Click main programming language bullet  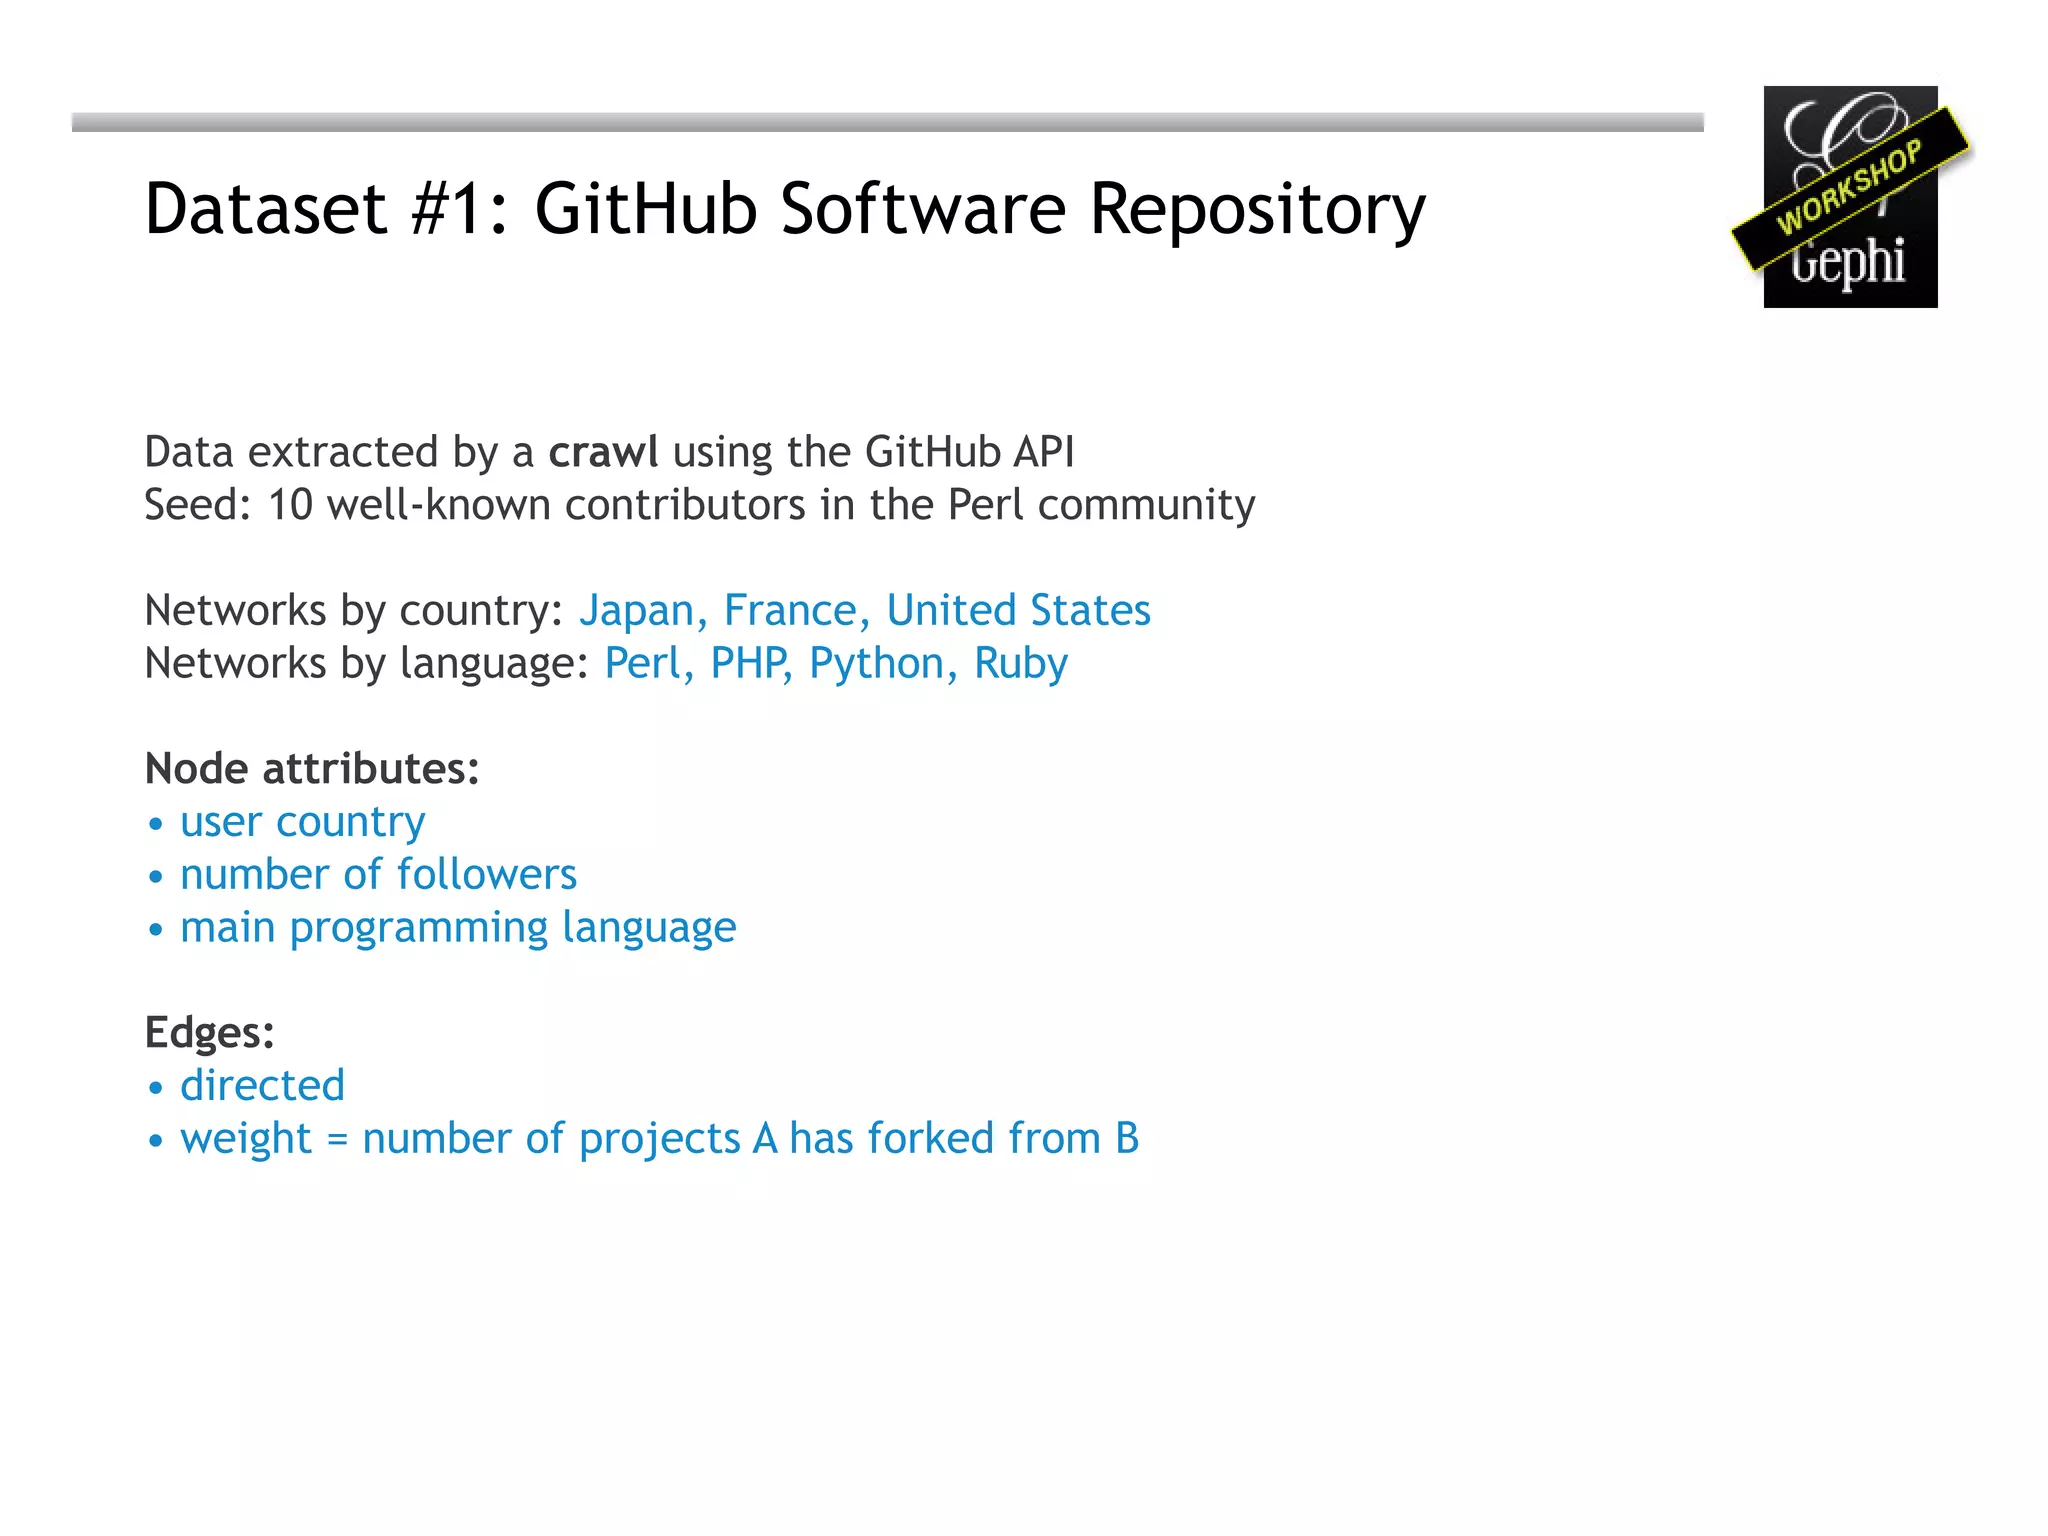click(x=457, y=928)
